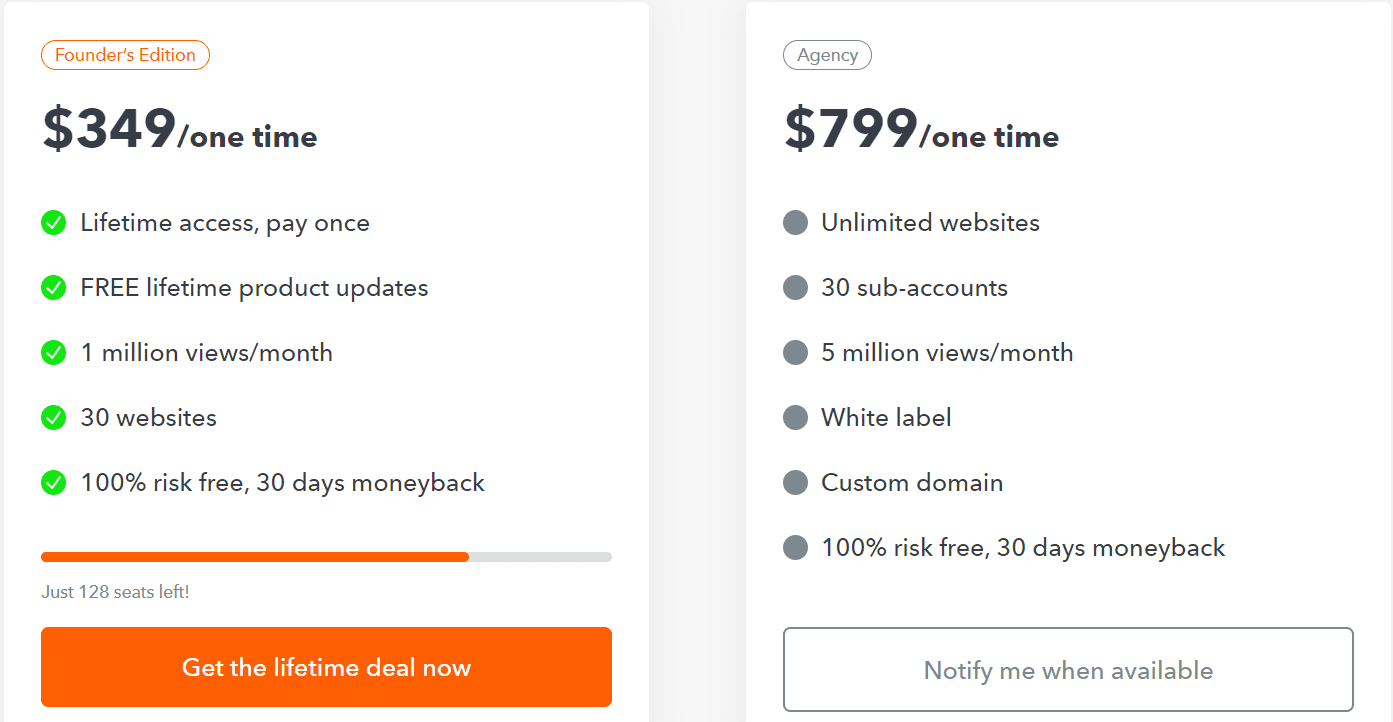The height and width of the screenshot is (722, 1393).
Task: Select the Agency plan badge
Action: [x=827, y=55]
